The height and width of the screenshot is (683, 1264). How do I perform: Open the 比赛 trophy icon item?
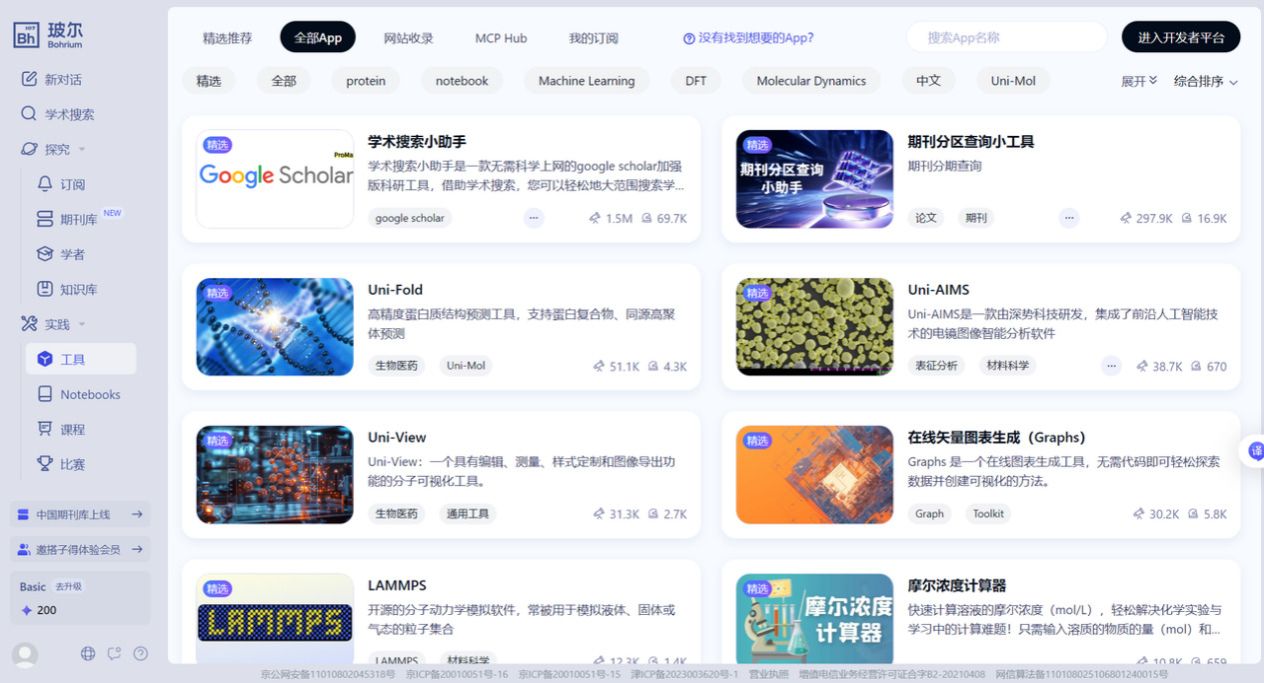[45, 464]
